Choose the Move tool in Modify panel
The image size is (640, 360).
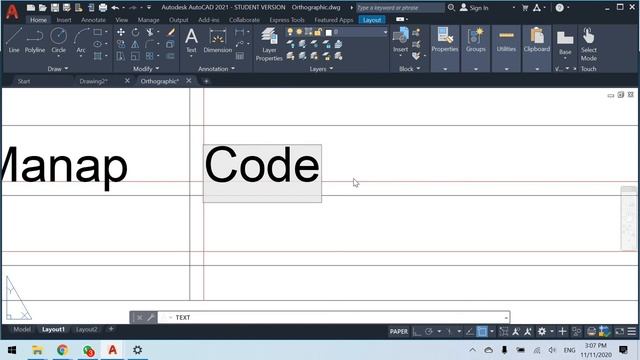coord(121,32)
